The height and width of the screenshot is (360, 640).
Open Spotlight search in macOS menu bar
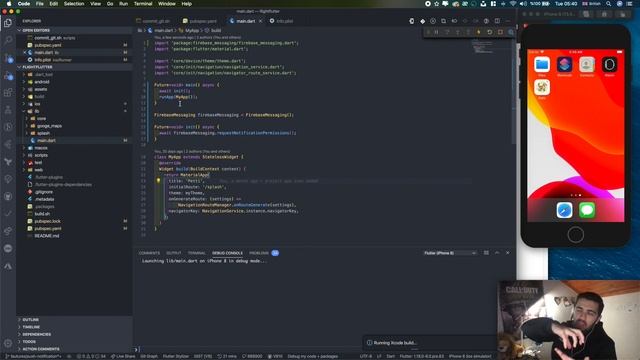[609, 4]
